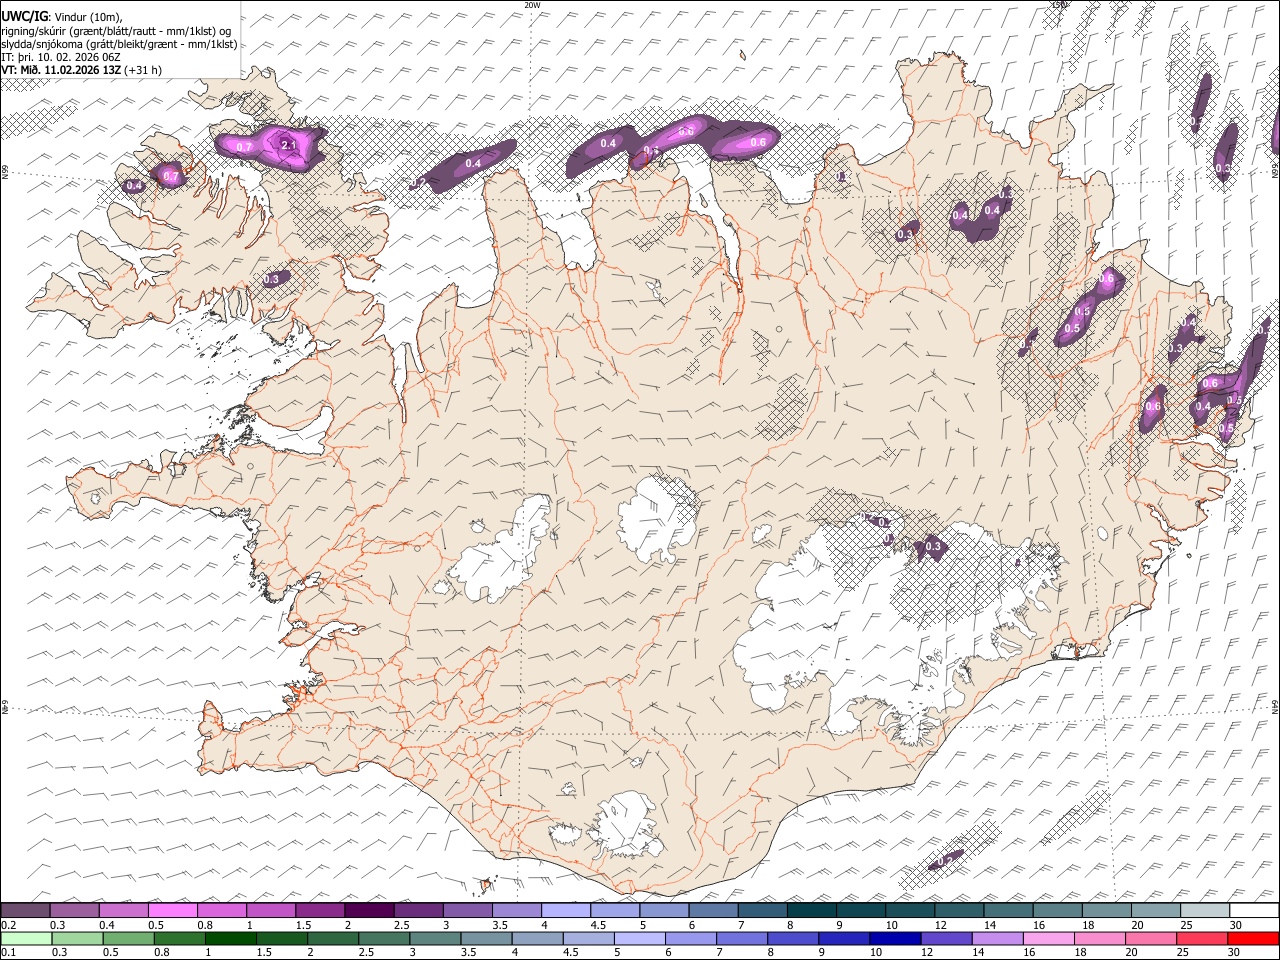Screen dimensions: 1280x960
Task: Click the purple snow patch over the sea south-east of Iceland
Action: coord(946,859)
